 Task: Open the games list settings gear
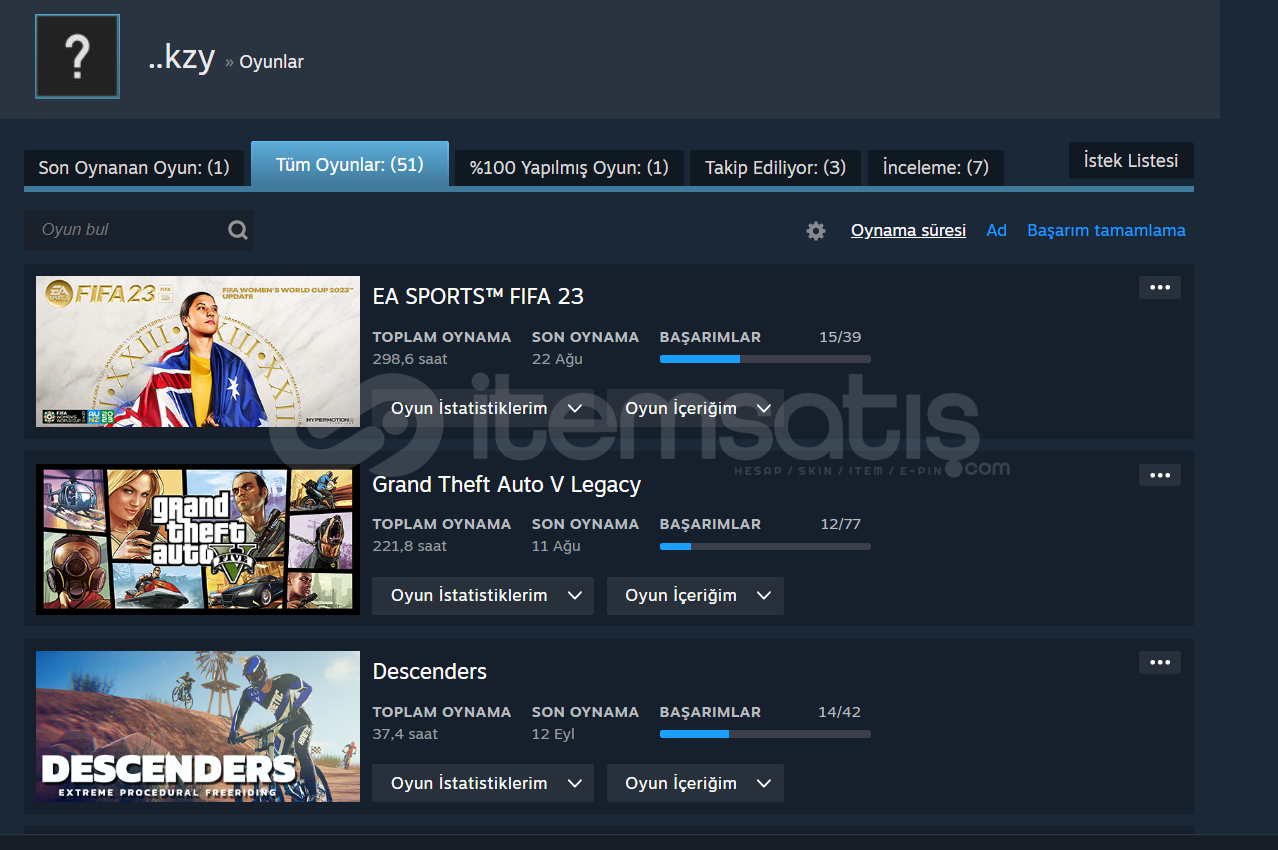816,231
